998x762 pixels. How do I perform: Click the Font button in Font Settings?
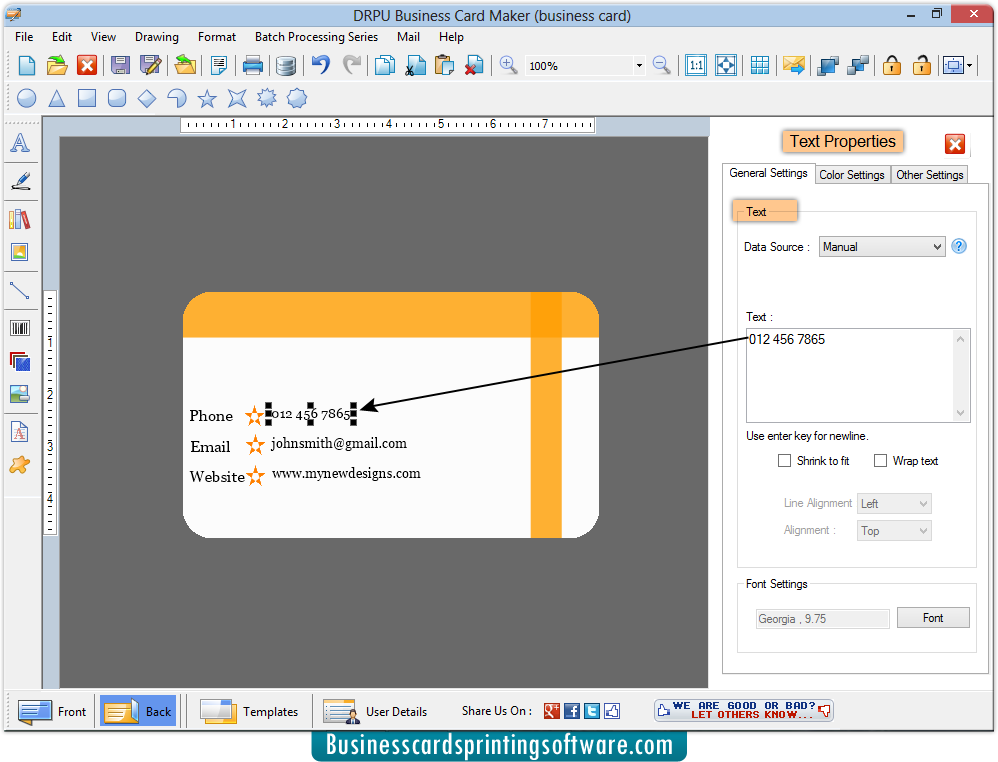point(932,618)
